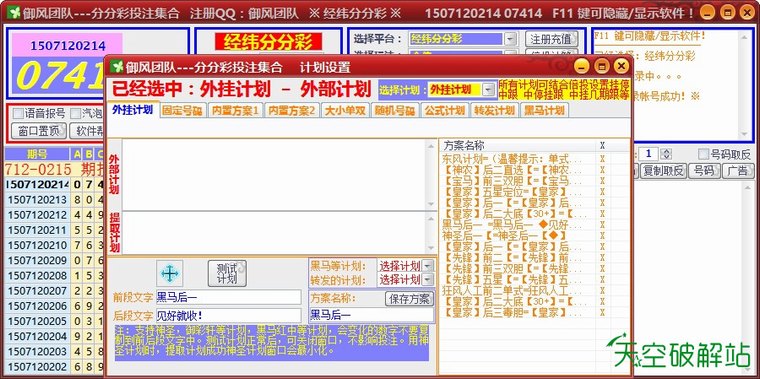Screen dimensions: 760x379
Task: Click the 测试计划 button with cursor icon
Action: point(227,273)
